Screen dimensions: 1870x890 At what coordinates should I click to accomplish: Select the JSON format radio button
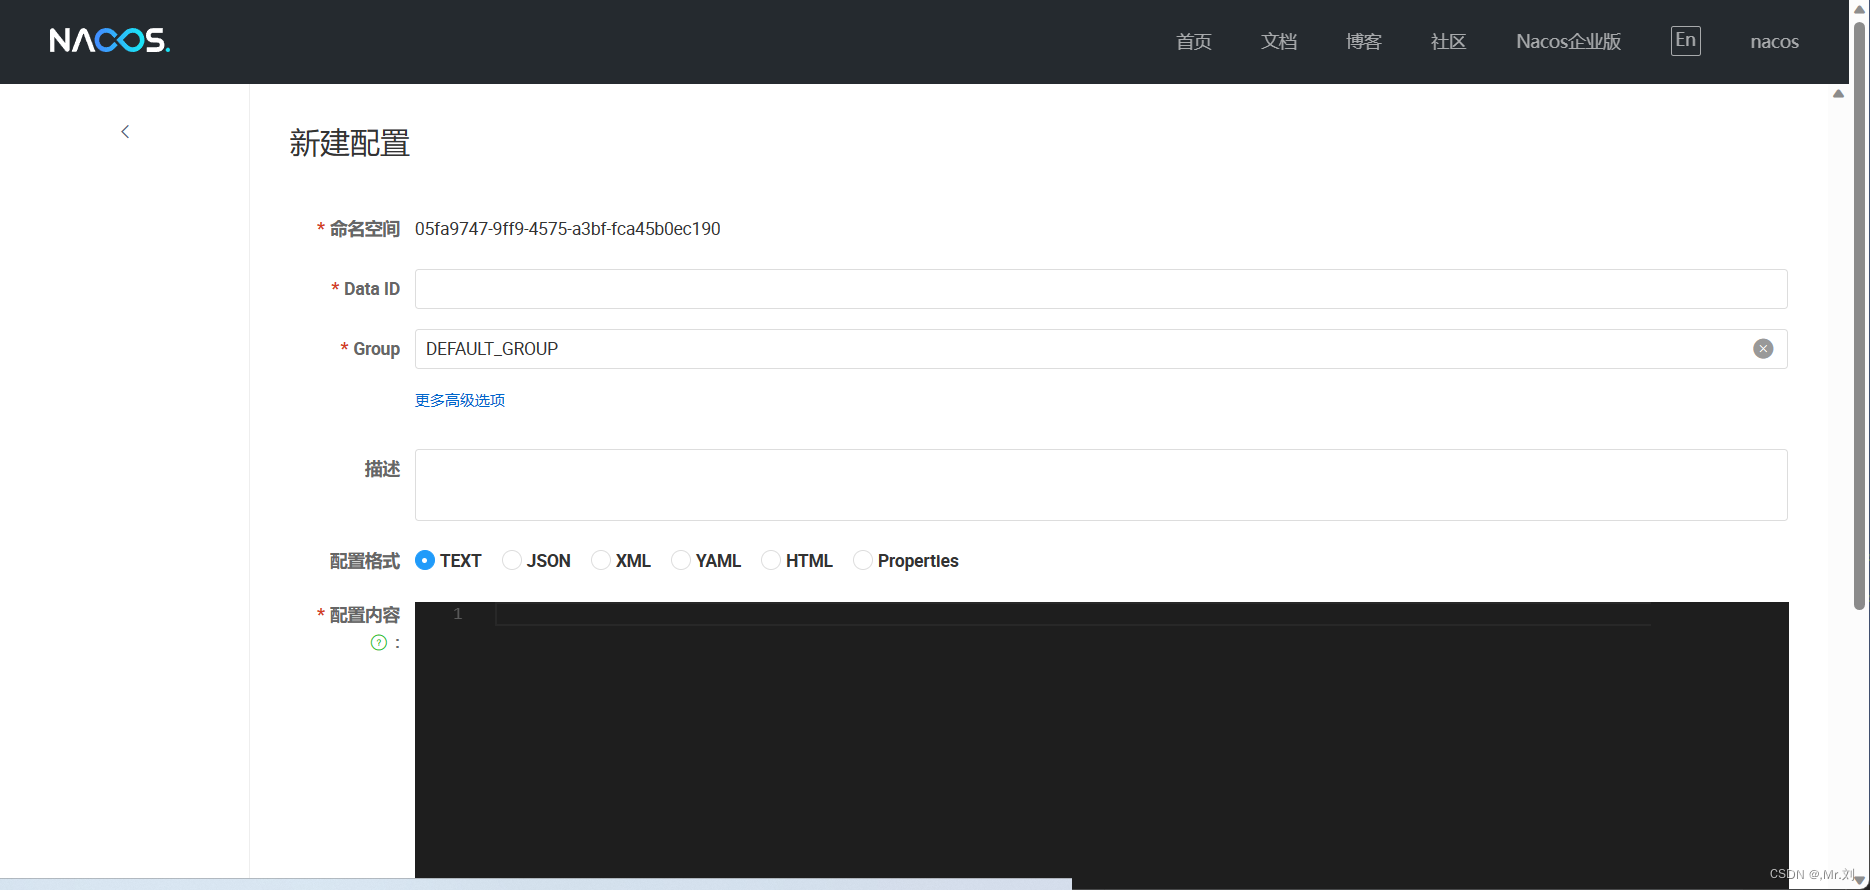pos(512,560)
